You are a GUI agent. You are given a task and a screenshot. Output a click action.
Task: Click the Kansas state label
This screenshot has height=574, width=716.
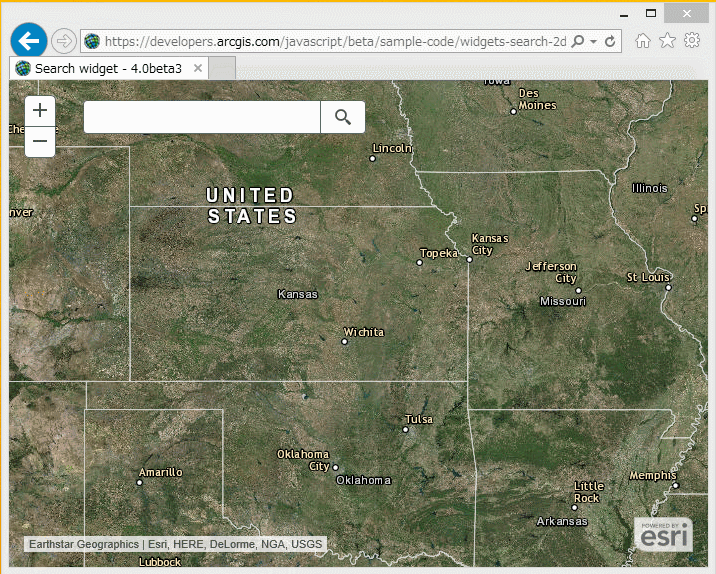298,294
